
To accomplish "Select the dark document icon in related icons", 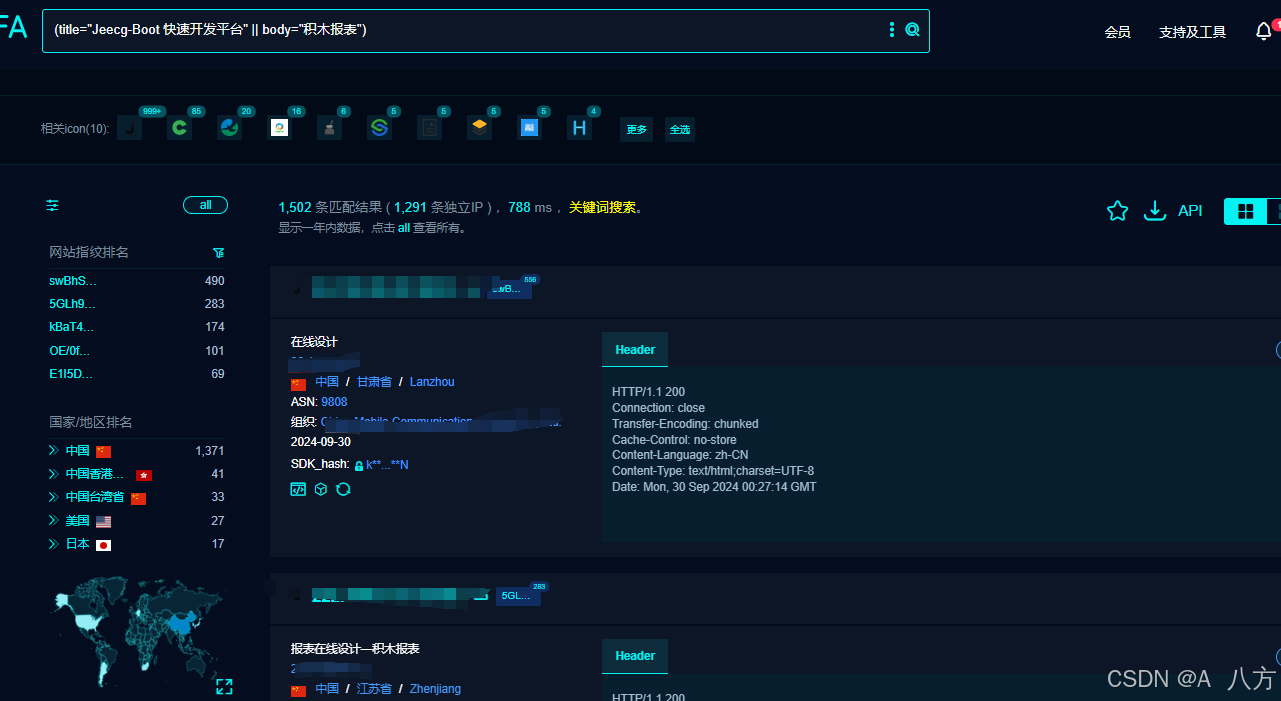I will [x=429, y=127].
